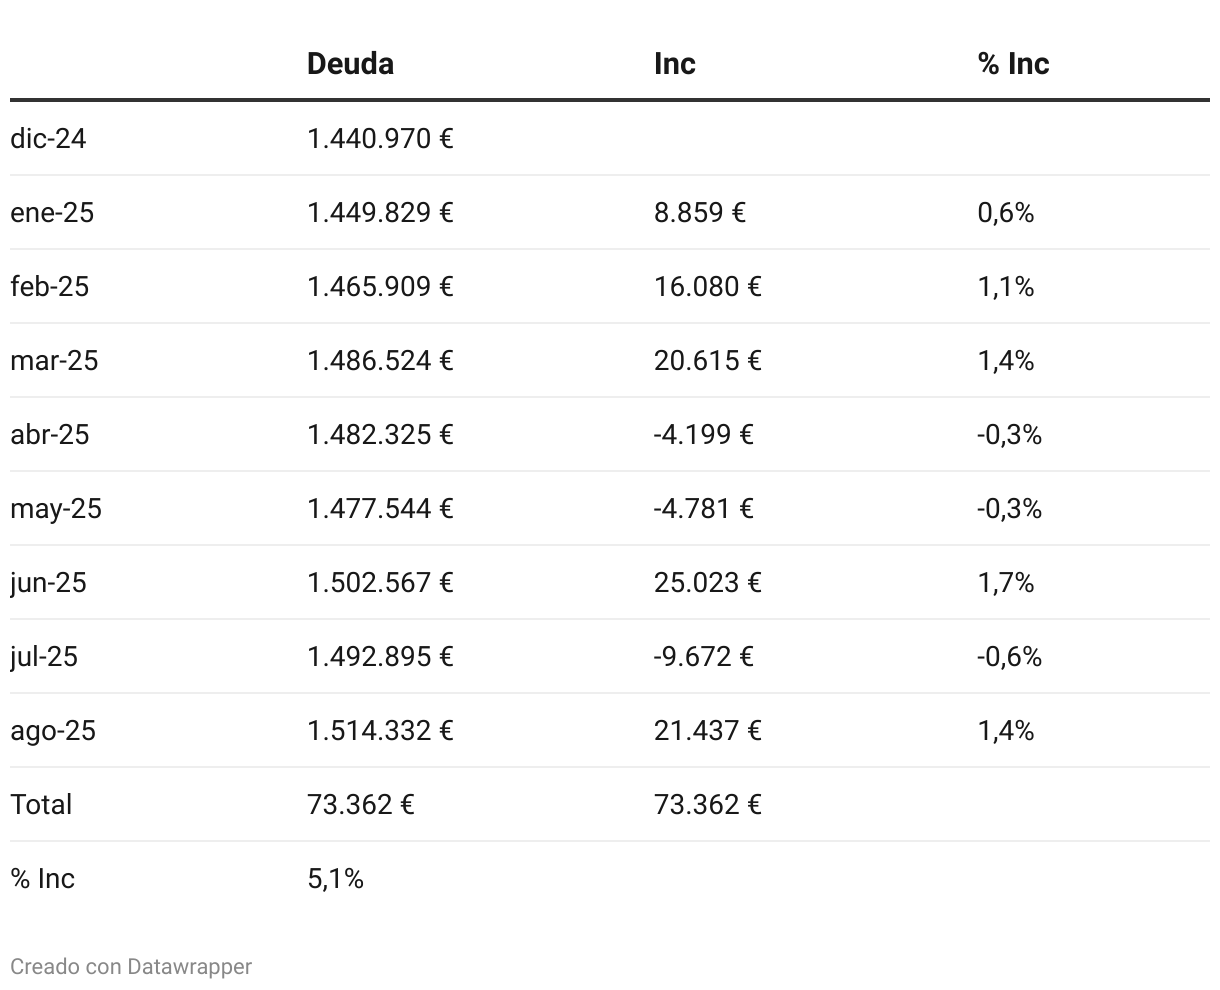The width and height of the screenshot is (1220, 990).
Task: Select the dic-24 row label
Action: coord(48,138)
